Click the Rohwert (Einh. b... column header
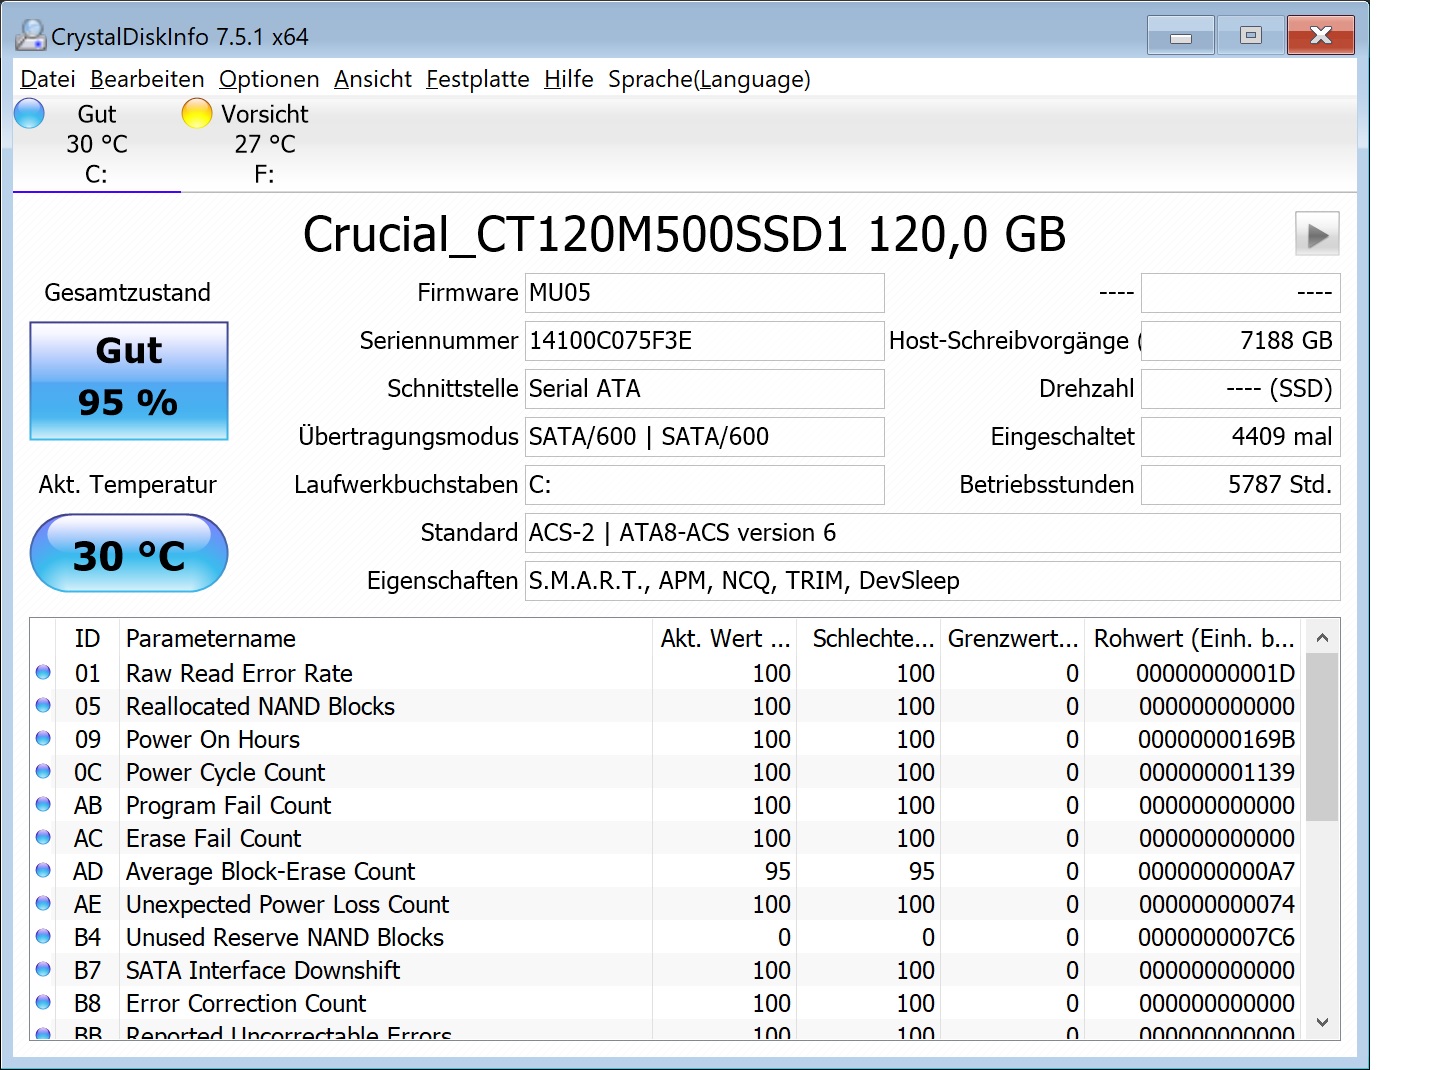The height and width of the screenshot is (1070, 1448). coord(1194,639)
